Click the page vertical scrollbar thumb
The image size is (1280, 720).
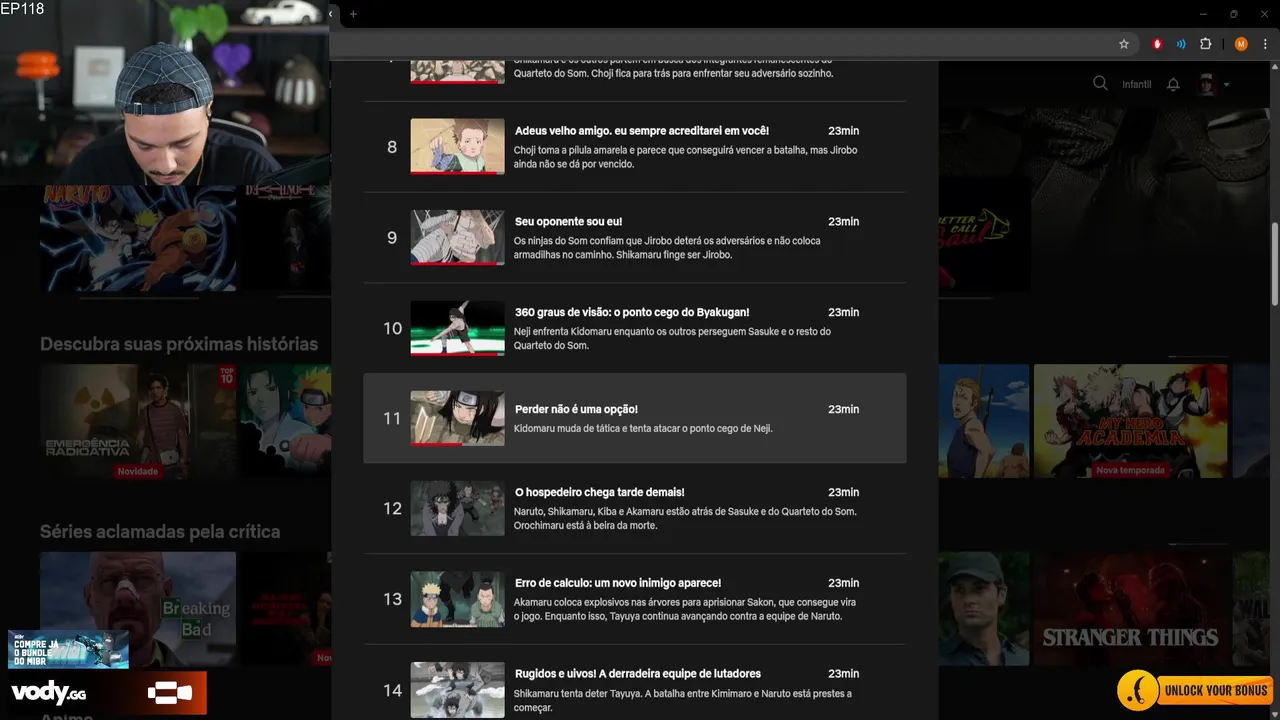tap(1275, 264)
